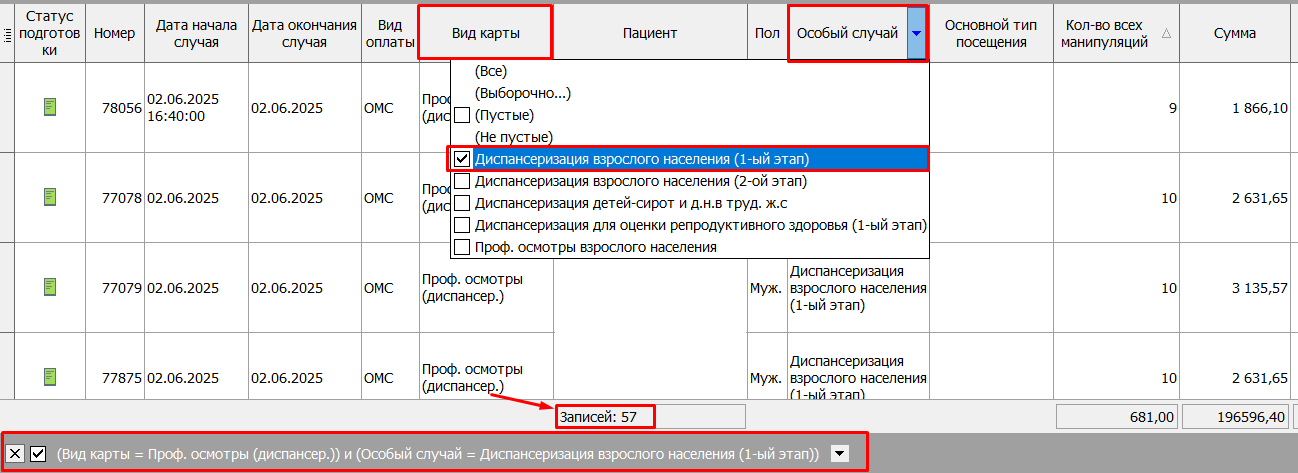Click Кол-во всех манипуляций column header
Viewport: 1298px width, 473px height.
tap(1117, 33)
